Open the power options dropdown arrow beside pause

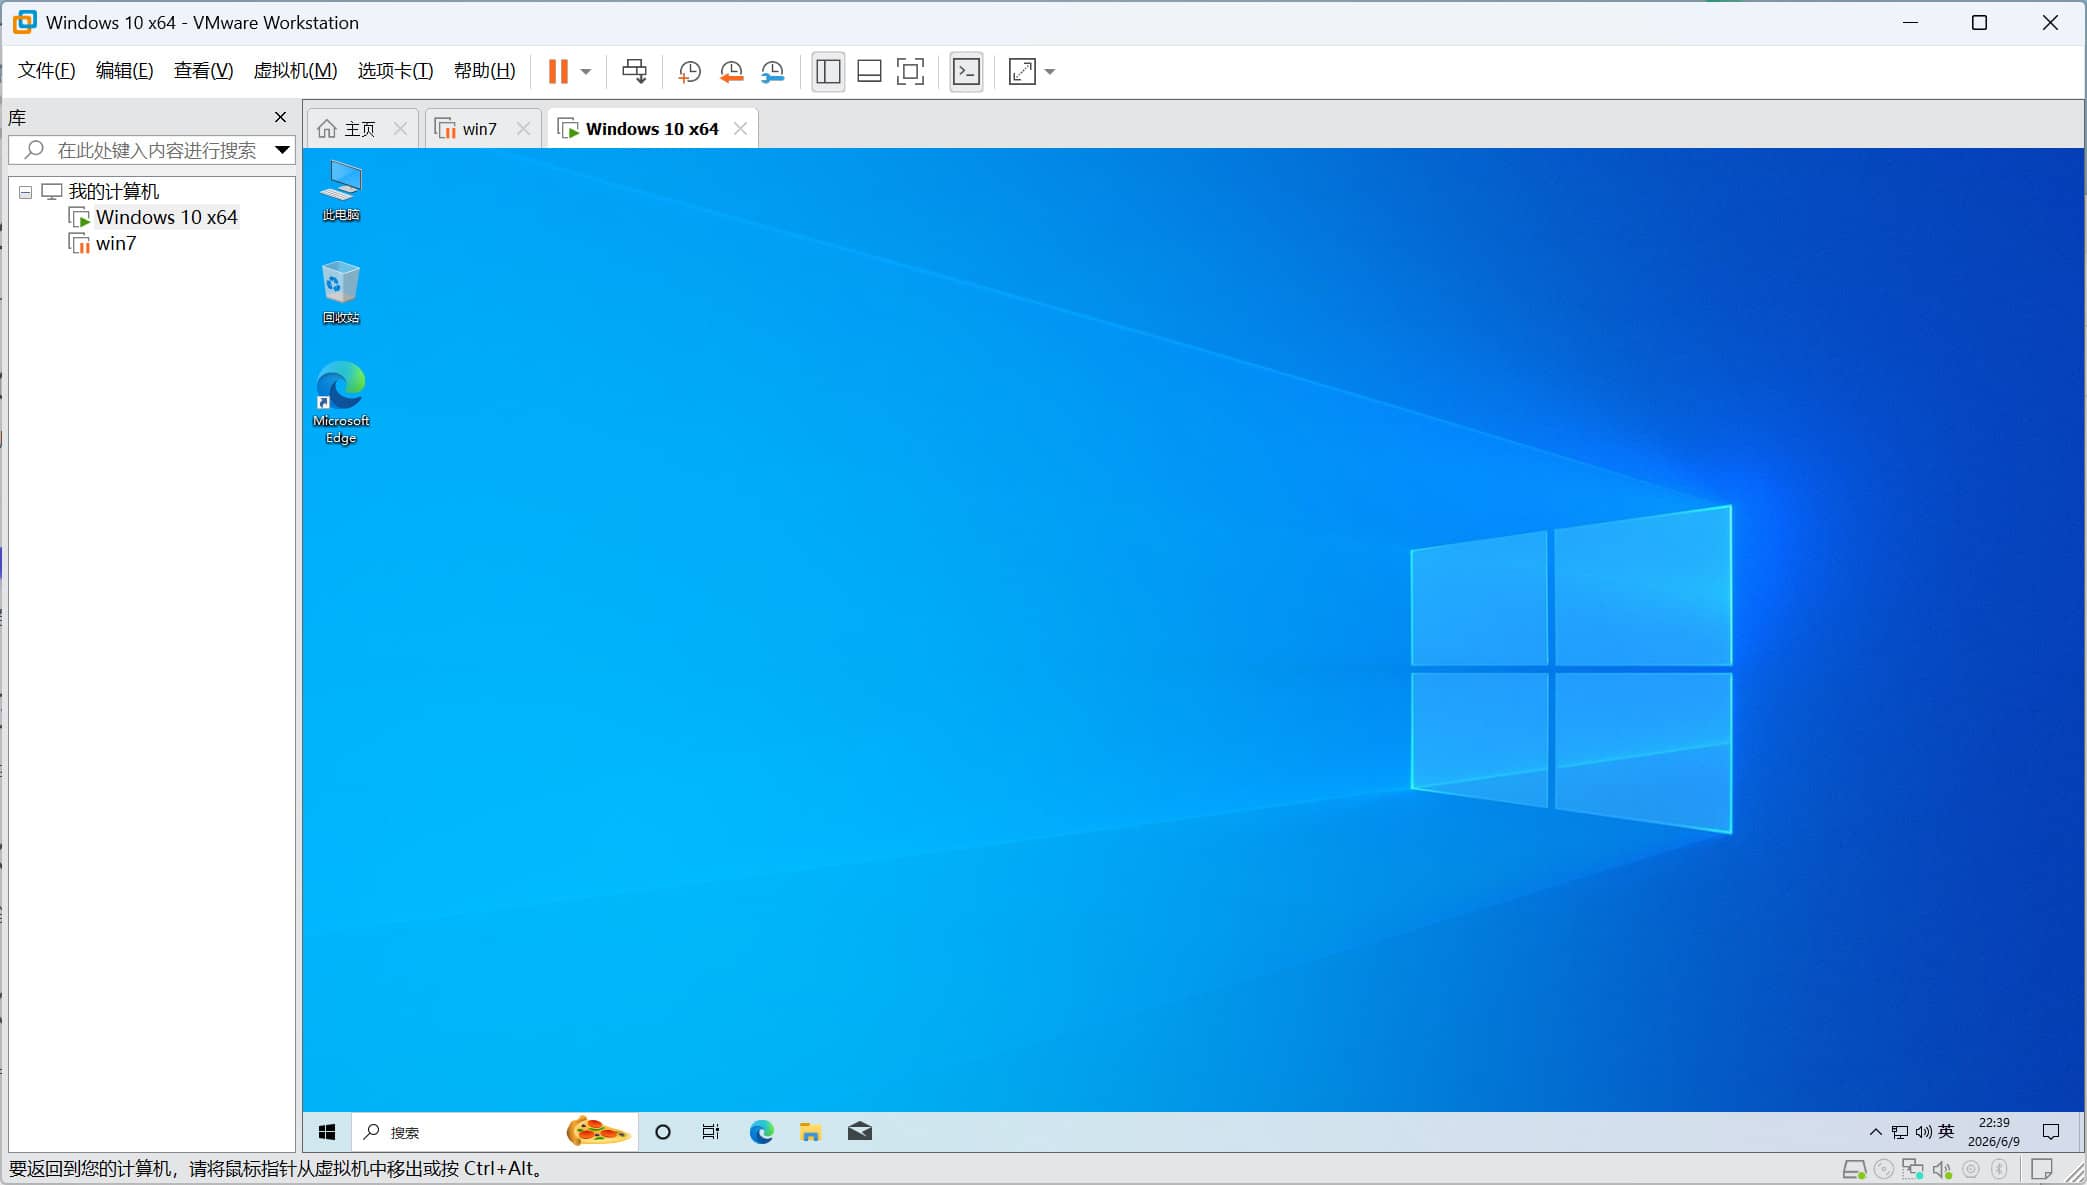click(586, 71)
